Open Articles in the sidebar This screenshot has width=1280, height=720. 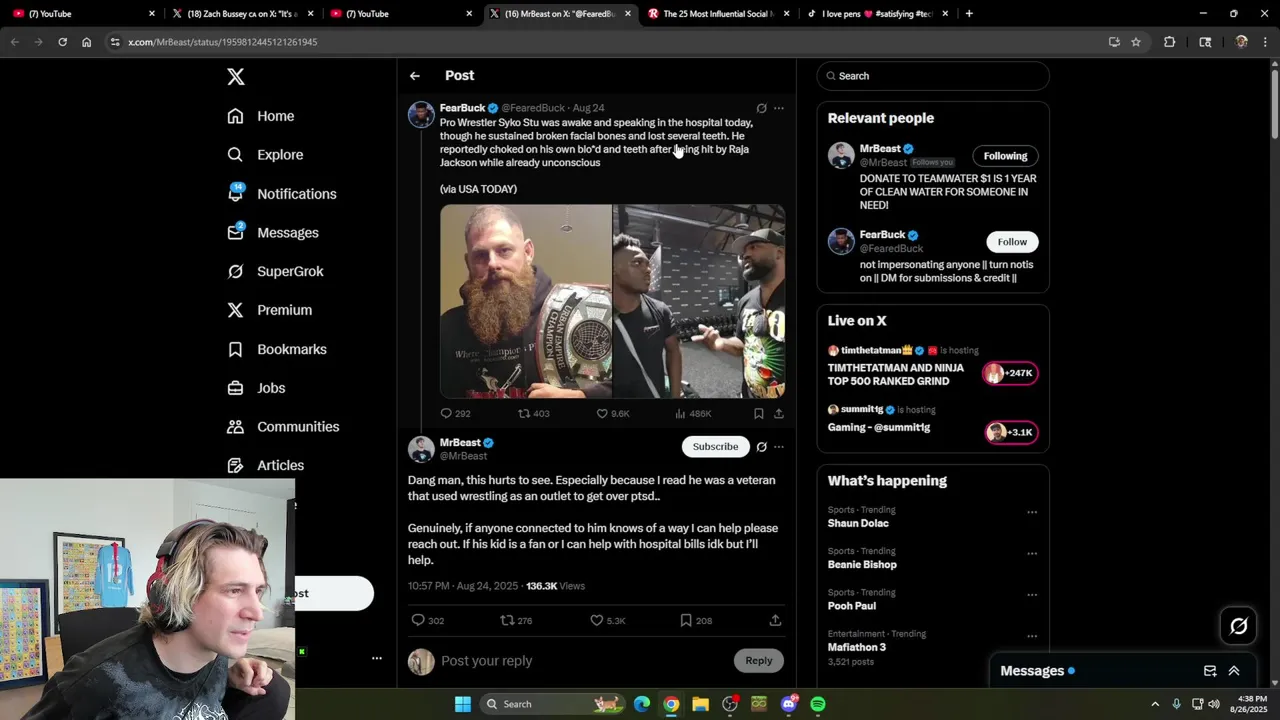coord(266,465)
